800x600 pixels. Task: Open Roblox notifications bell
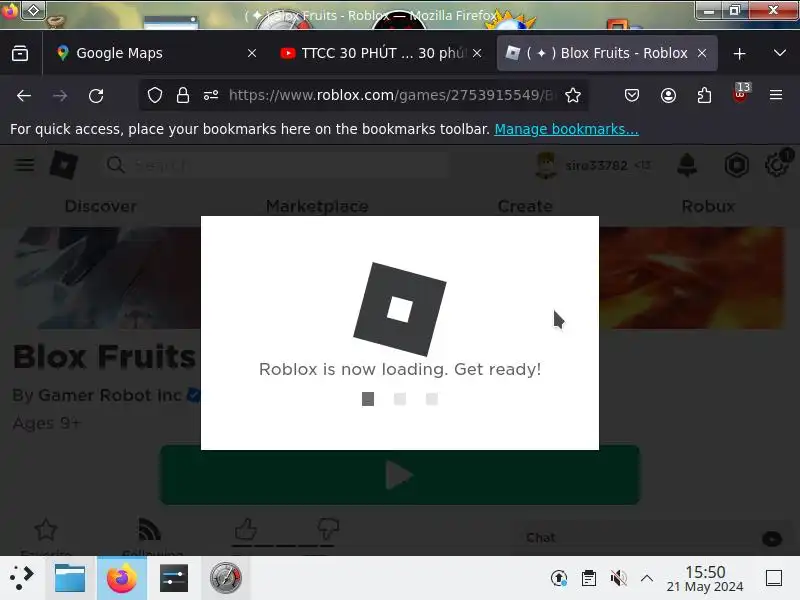pyautogui.click(x=687, y=165)
